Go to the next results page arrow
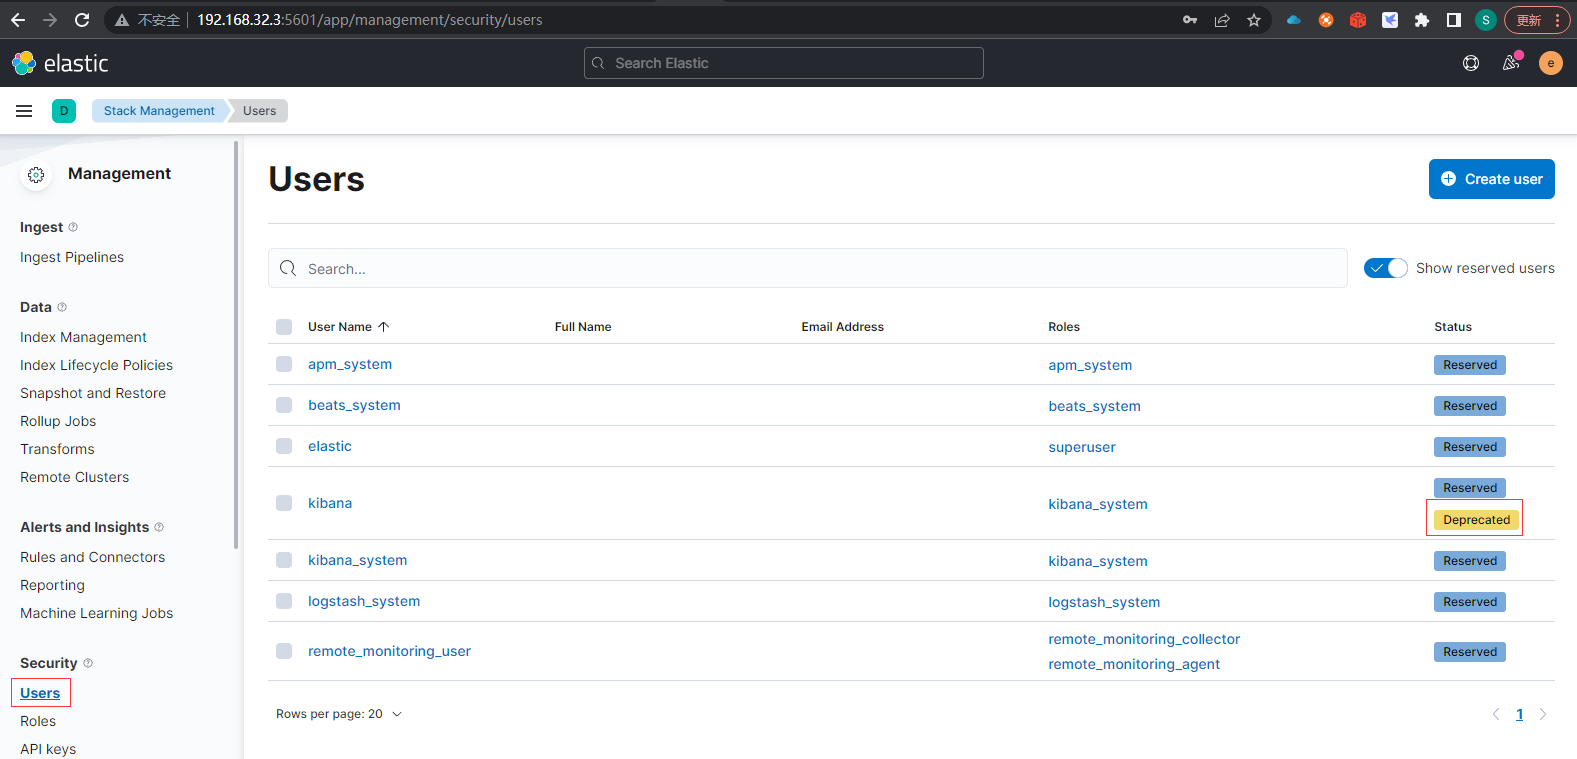The height and width of the screenshot is (759, 1577). pos(1543,714)
